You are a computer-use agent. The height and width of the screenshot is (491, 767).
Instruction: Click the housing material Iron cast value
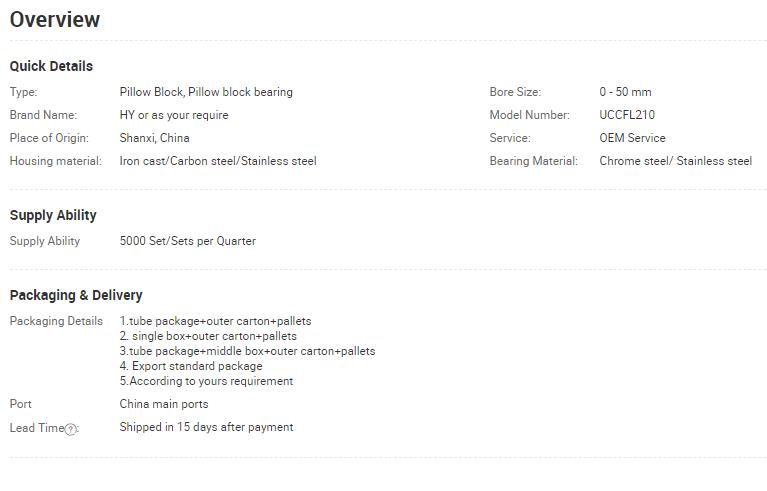218,161
